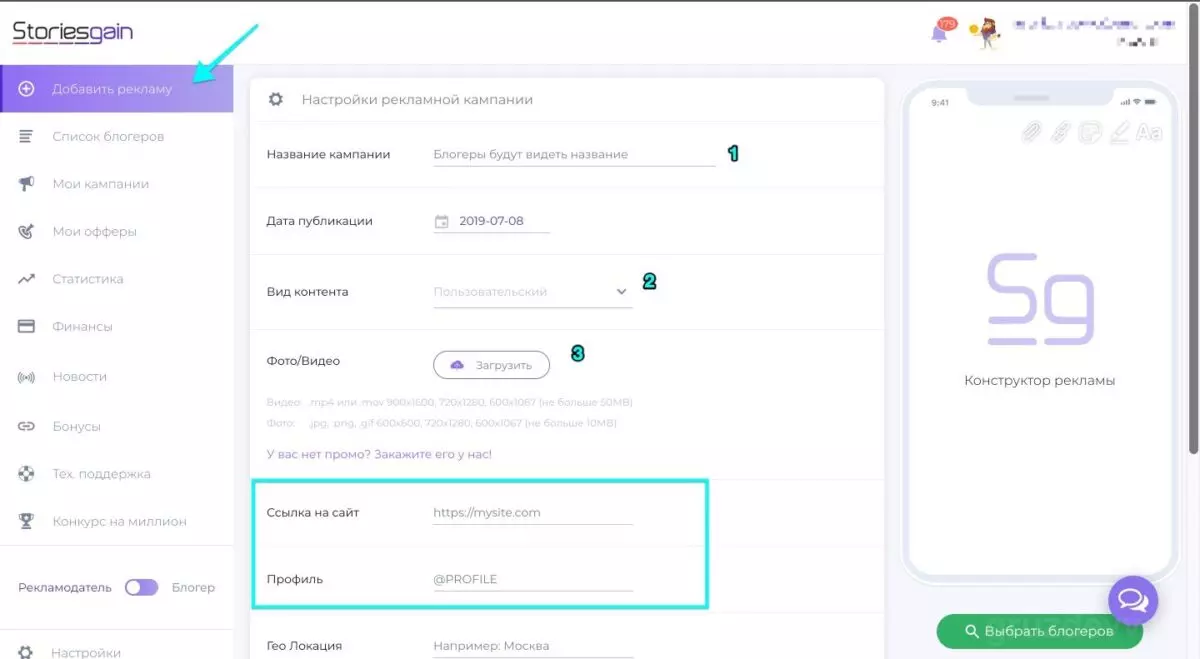Click the megaphone icon beside Мои кампании
The width and height of the screenshot is (1200, 659).
coord(27,184)
